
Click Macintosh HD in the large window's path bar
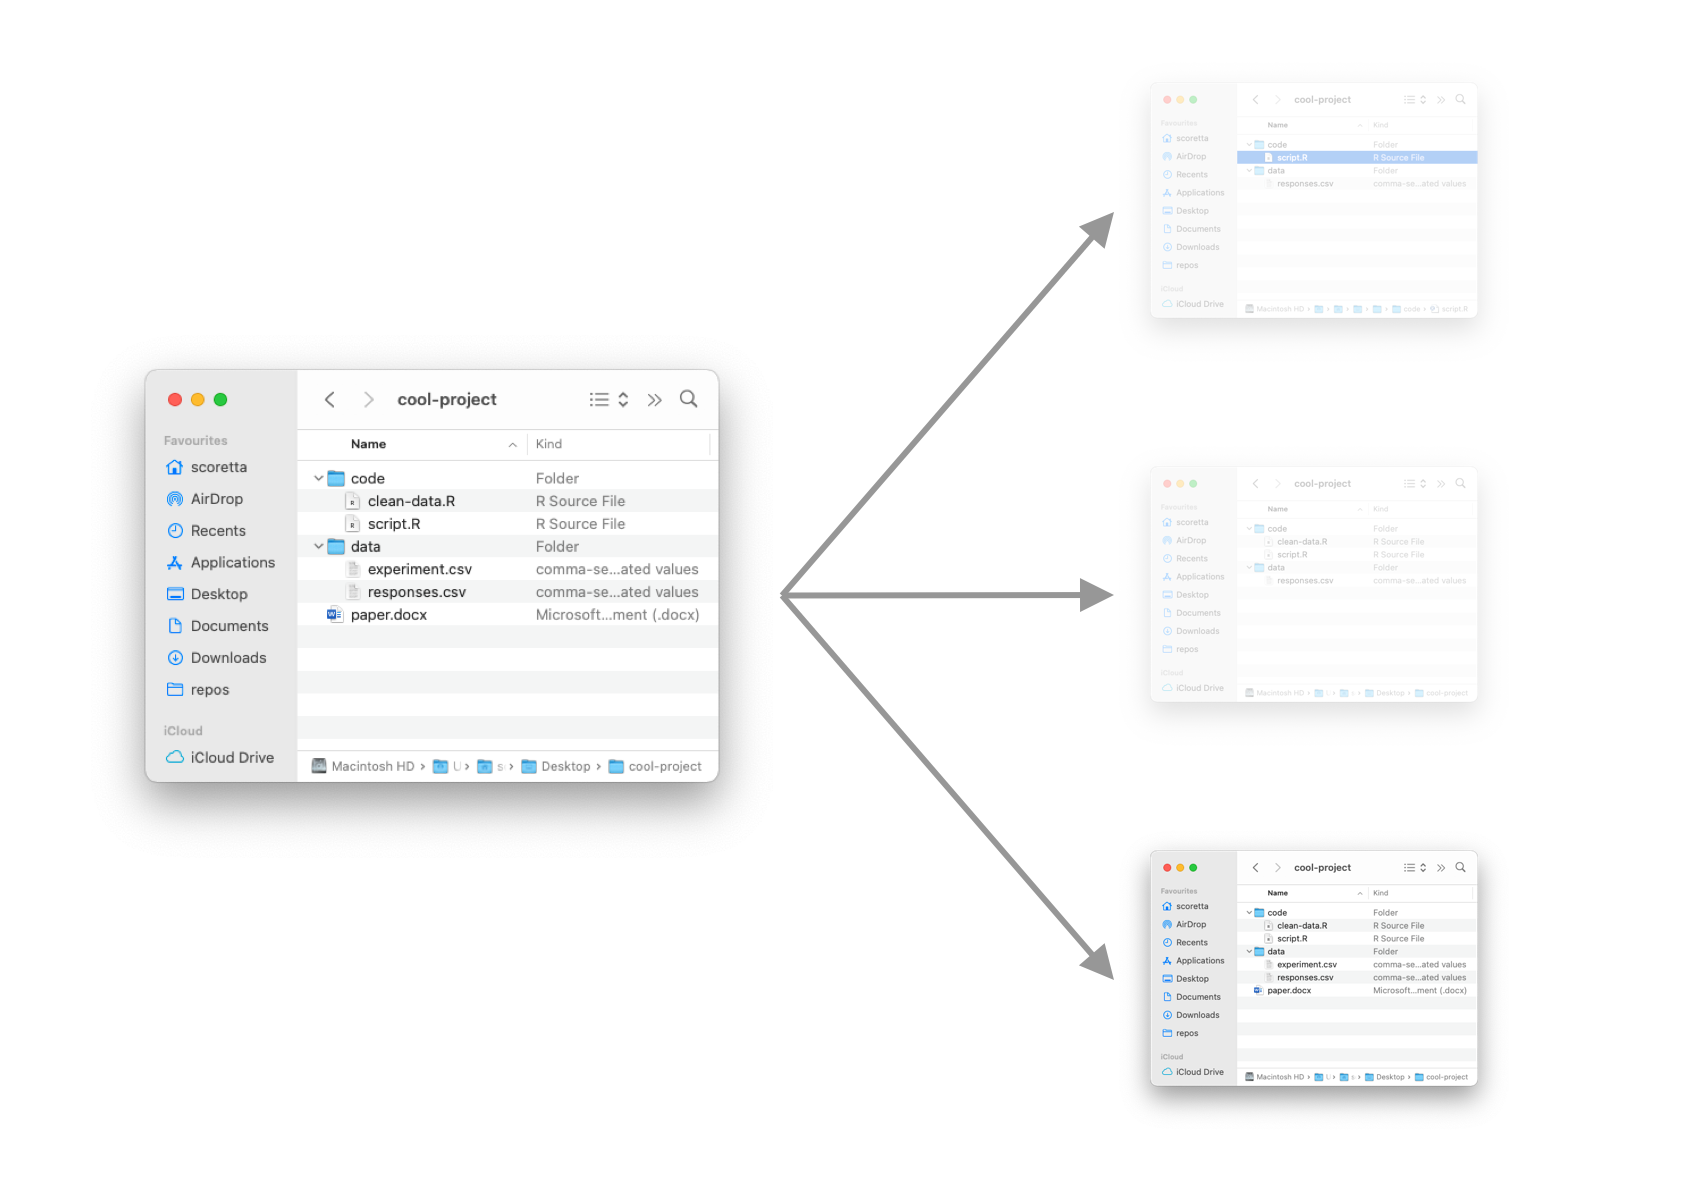[372, 767]
